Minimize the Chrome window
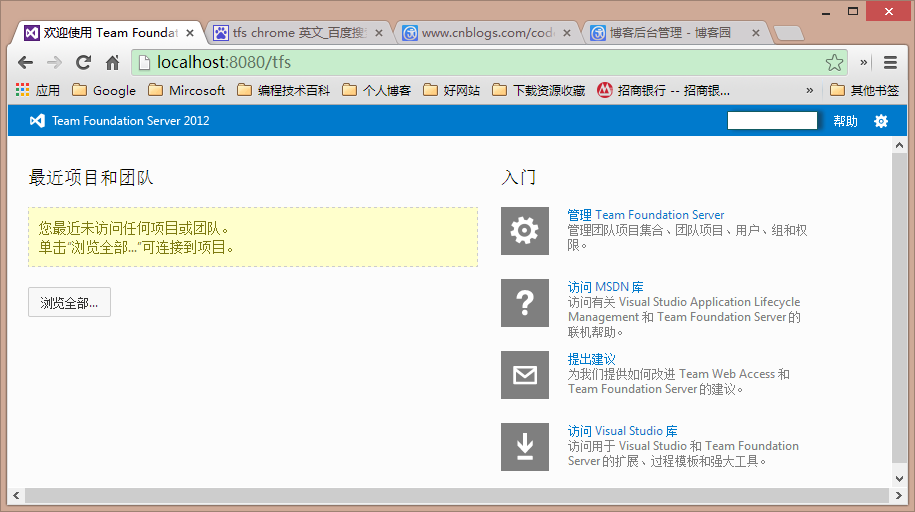This screenshot has width=915, height=512. (826, 12)
